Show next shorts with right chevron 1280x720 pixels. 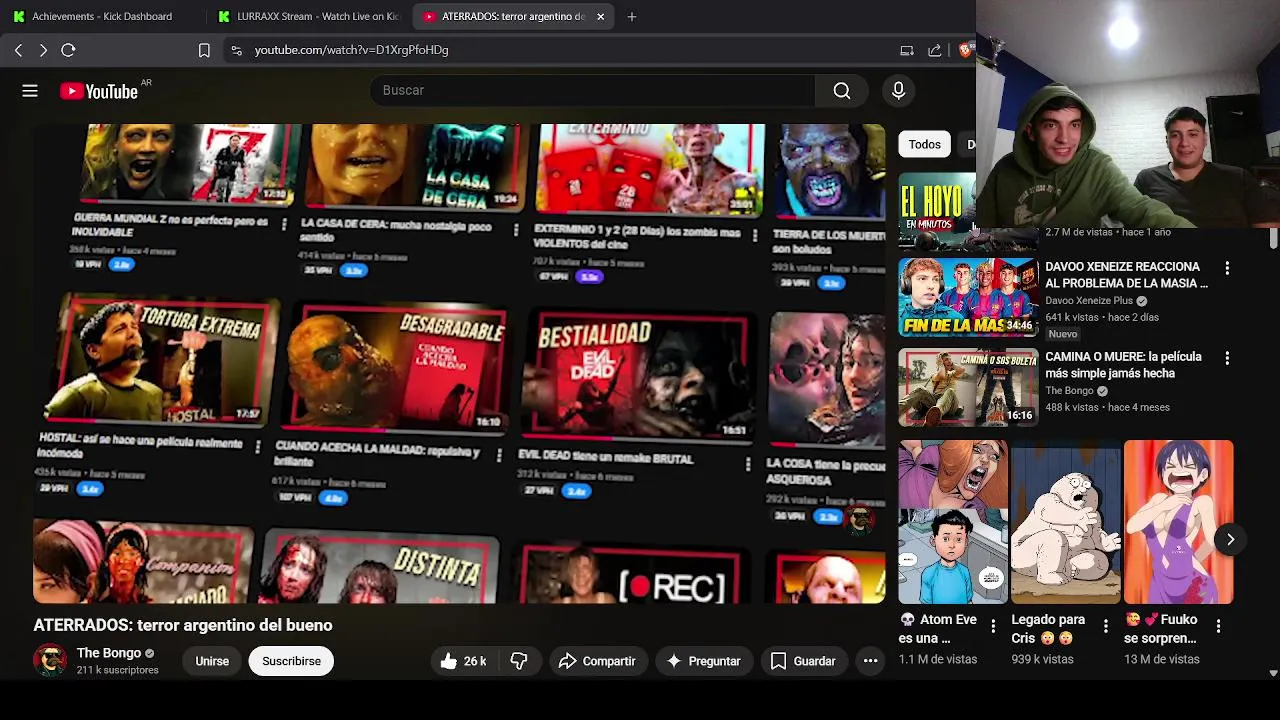coord(1230,540)
